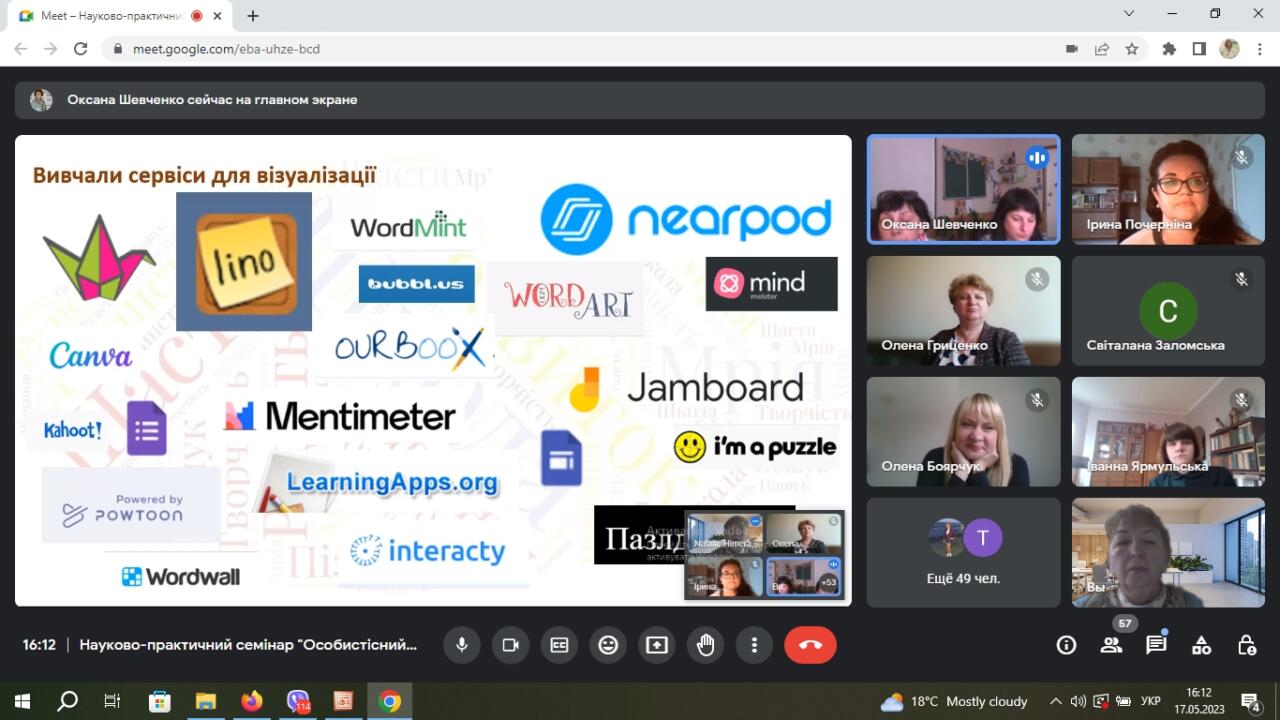Switch the УКР keyboard language
This screenshot has width=1280, height=720.
coord(1151,701)
